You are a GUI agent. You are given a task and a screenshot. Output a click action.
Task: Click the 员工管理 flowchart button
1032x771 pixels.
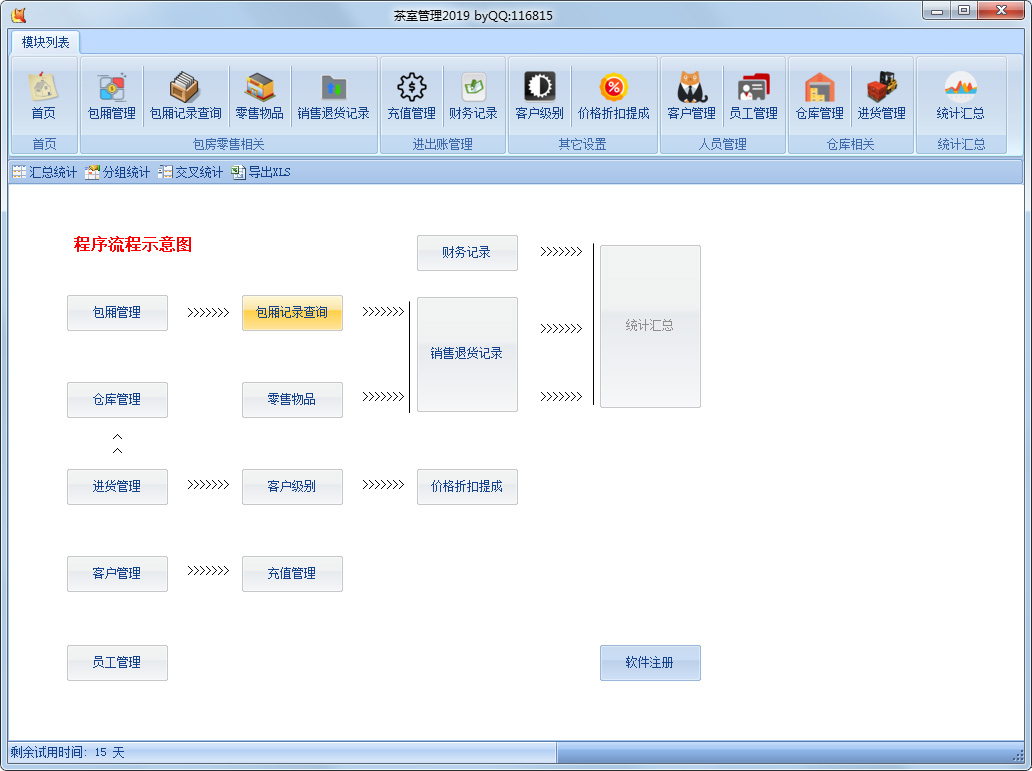(x=117, y=662)
